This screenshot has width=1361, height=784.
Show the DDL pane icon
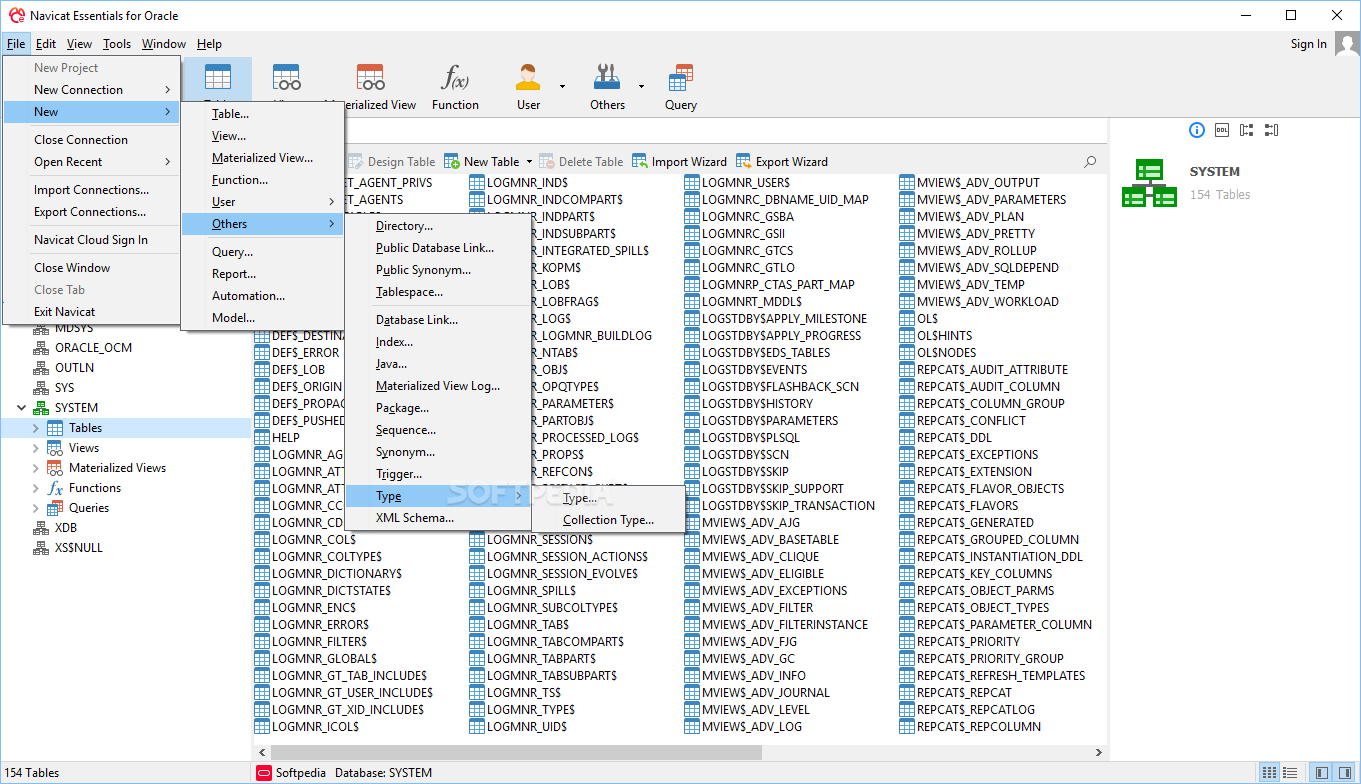[1222, 130]
